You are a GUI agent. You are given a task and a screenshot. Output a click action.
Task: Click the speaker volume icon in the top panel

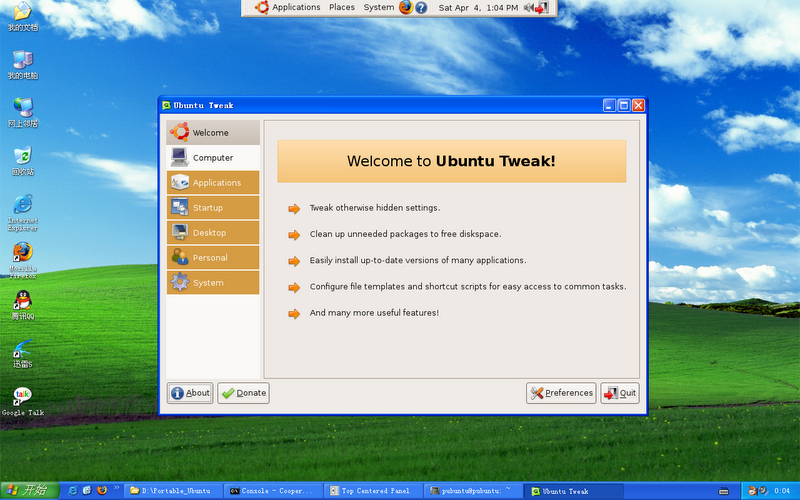click(x=529, y=8)
